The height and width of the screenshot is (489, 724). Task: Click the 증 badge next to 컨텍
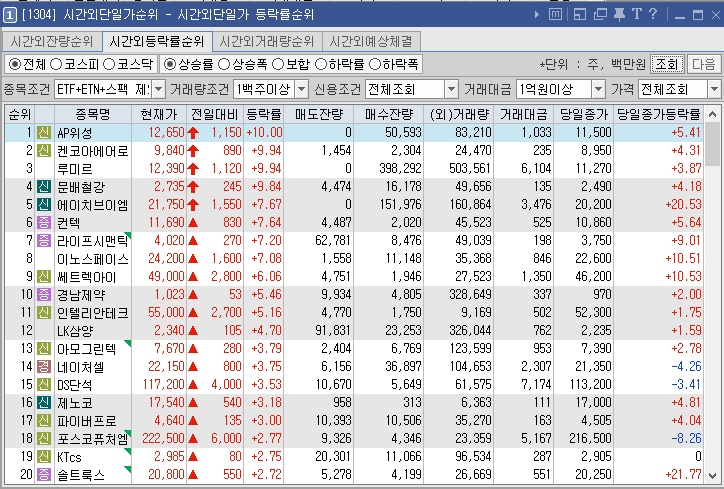44,223
